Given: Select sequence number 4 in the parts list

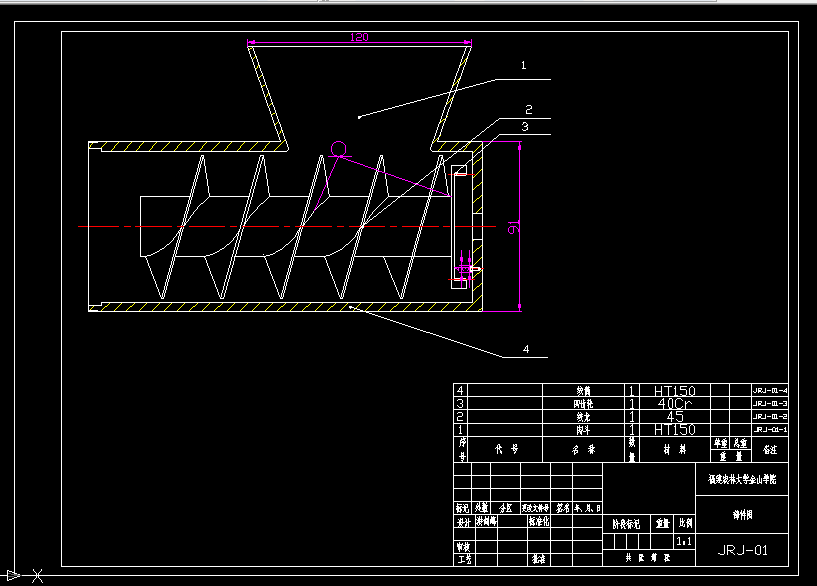Looking at the screenshot, I should (x=460, y=390).
